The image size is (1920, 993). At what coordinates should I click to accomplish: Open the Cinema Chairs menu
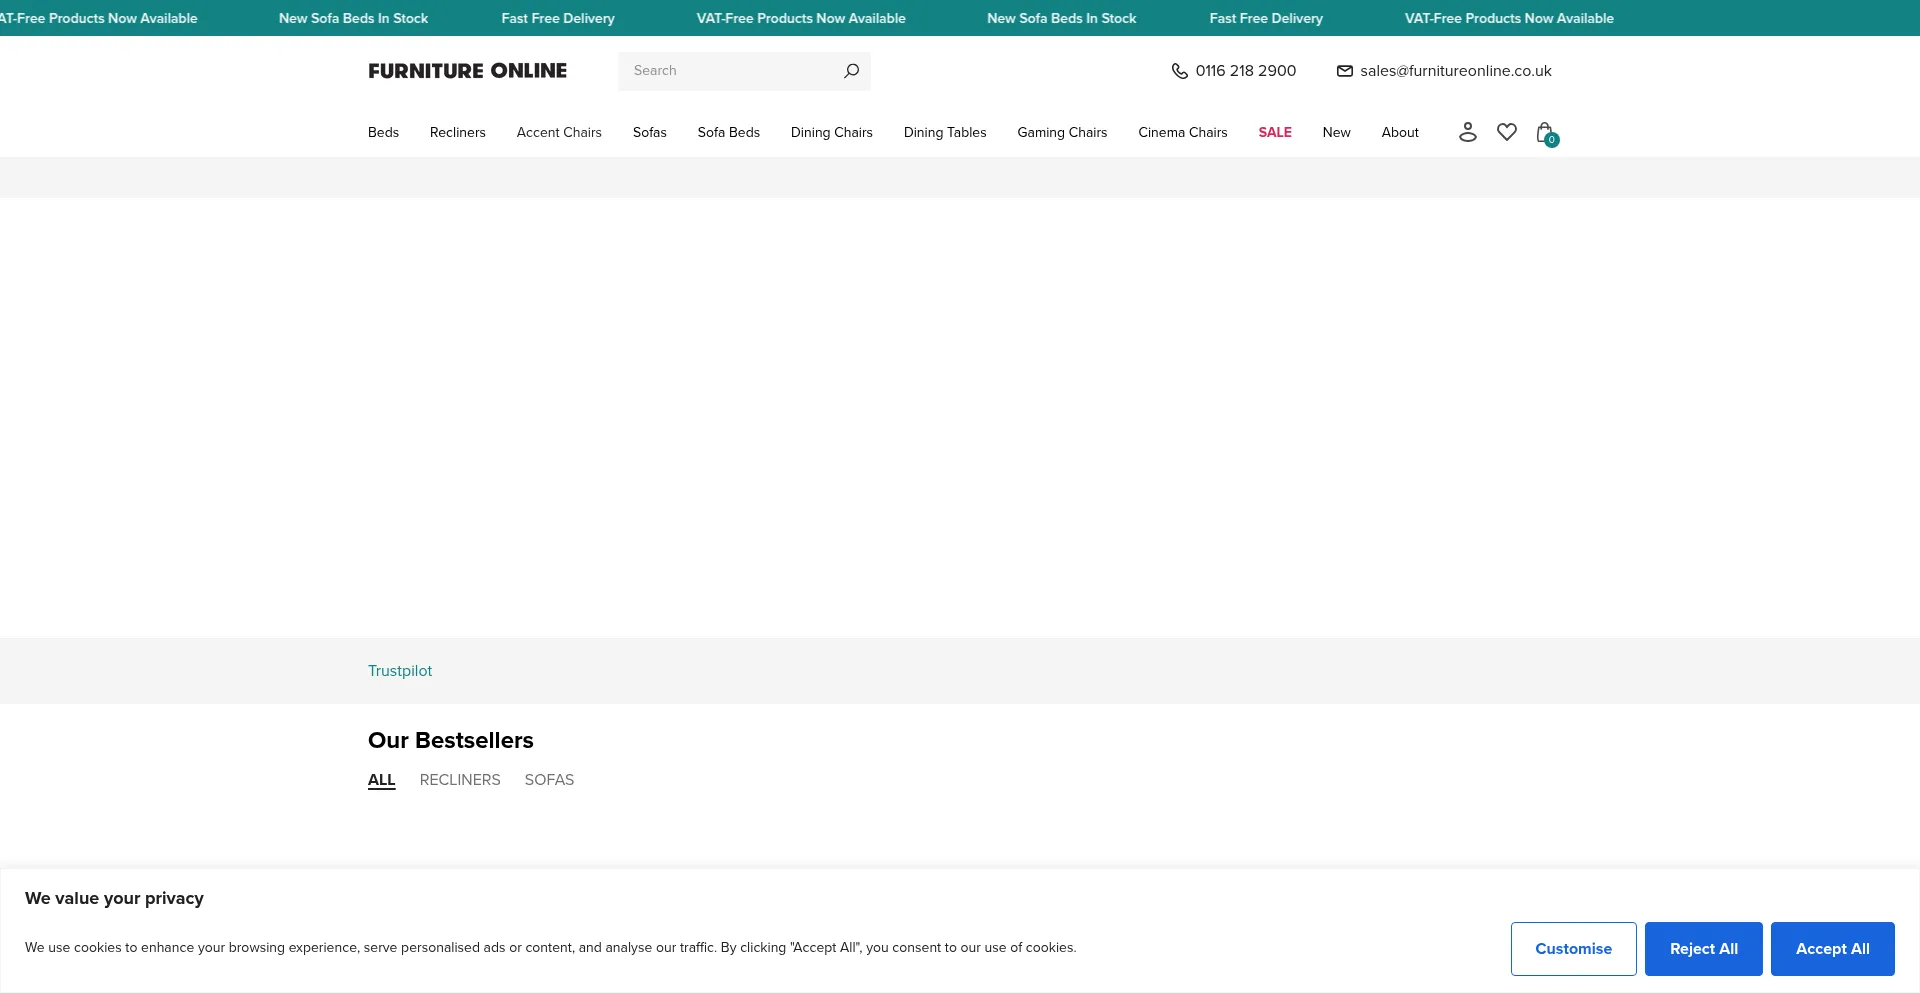tap(1182, 132)
